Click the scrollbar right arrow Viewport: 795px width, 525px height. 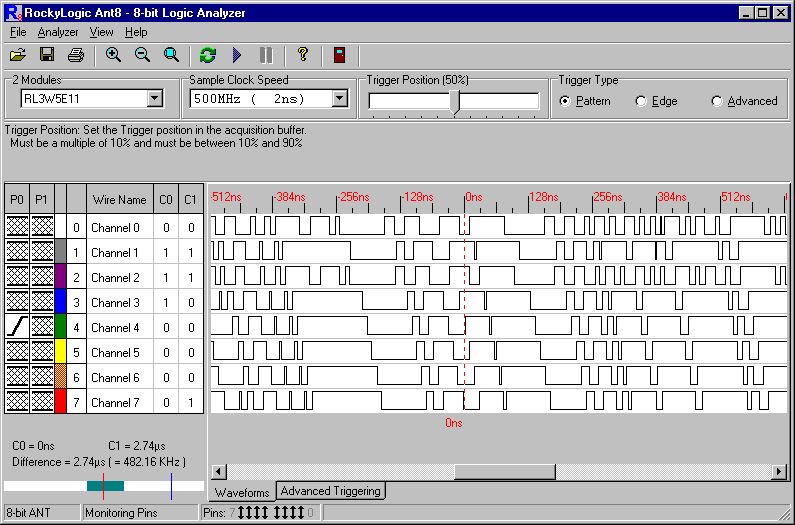pos(779,472)
